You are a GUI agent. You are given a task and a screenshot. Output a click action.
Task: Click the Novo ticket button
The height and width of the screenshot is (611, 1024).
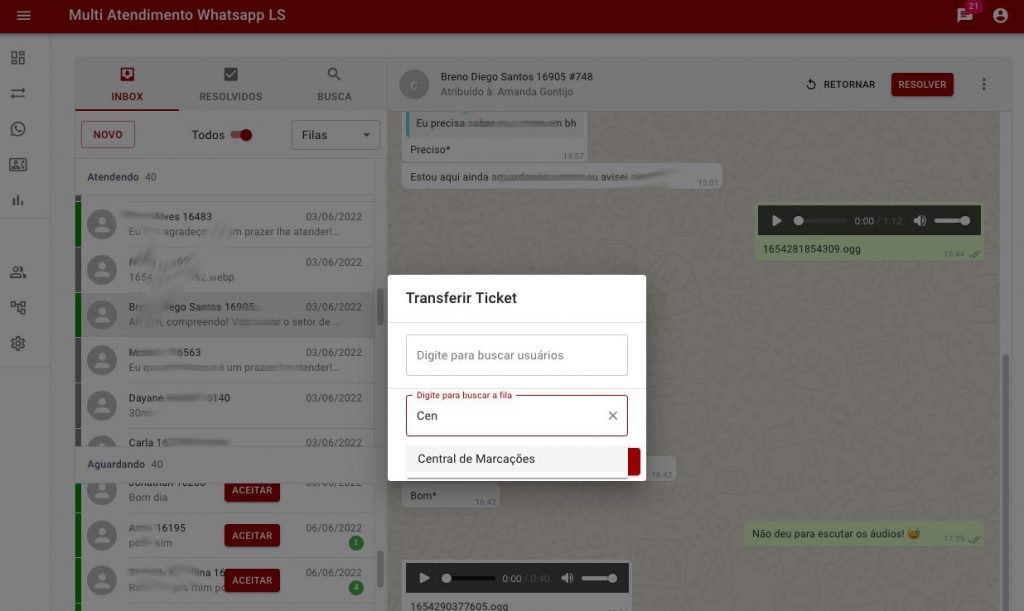tap(108, 135)
